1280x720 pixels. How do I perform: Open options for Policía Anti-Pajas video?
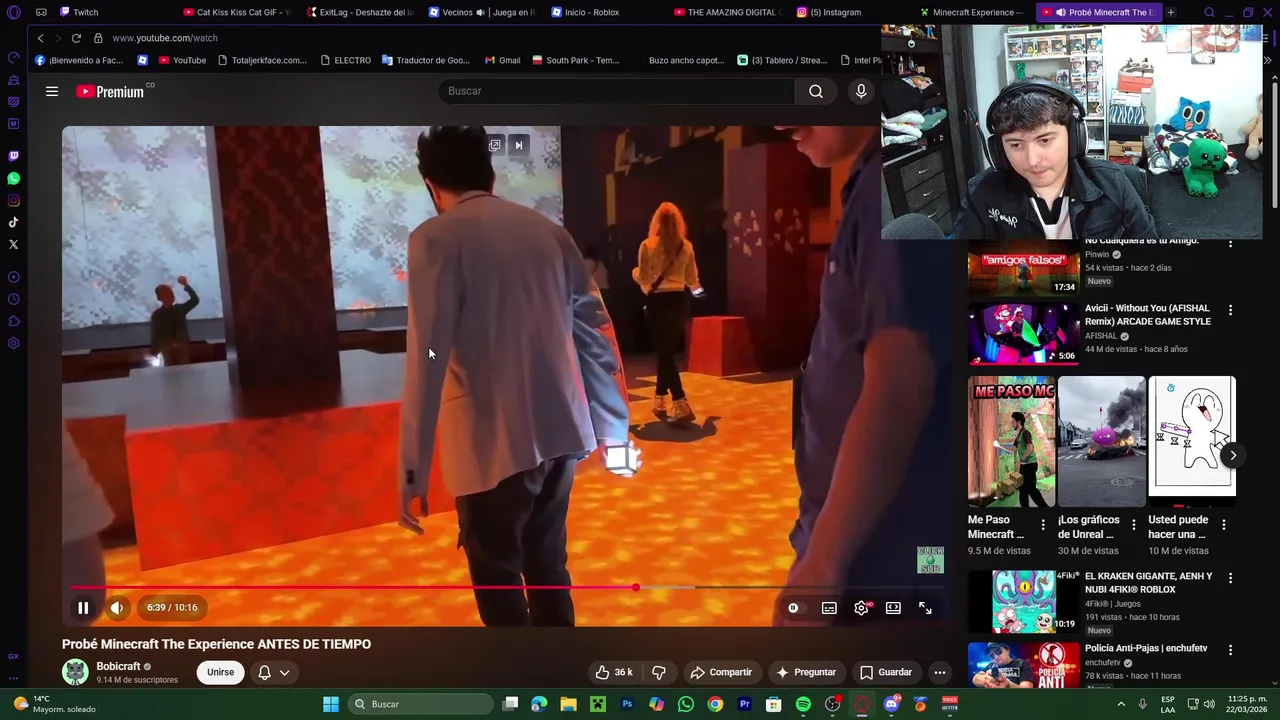tap(1230, 650)
